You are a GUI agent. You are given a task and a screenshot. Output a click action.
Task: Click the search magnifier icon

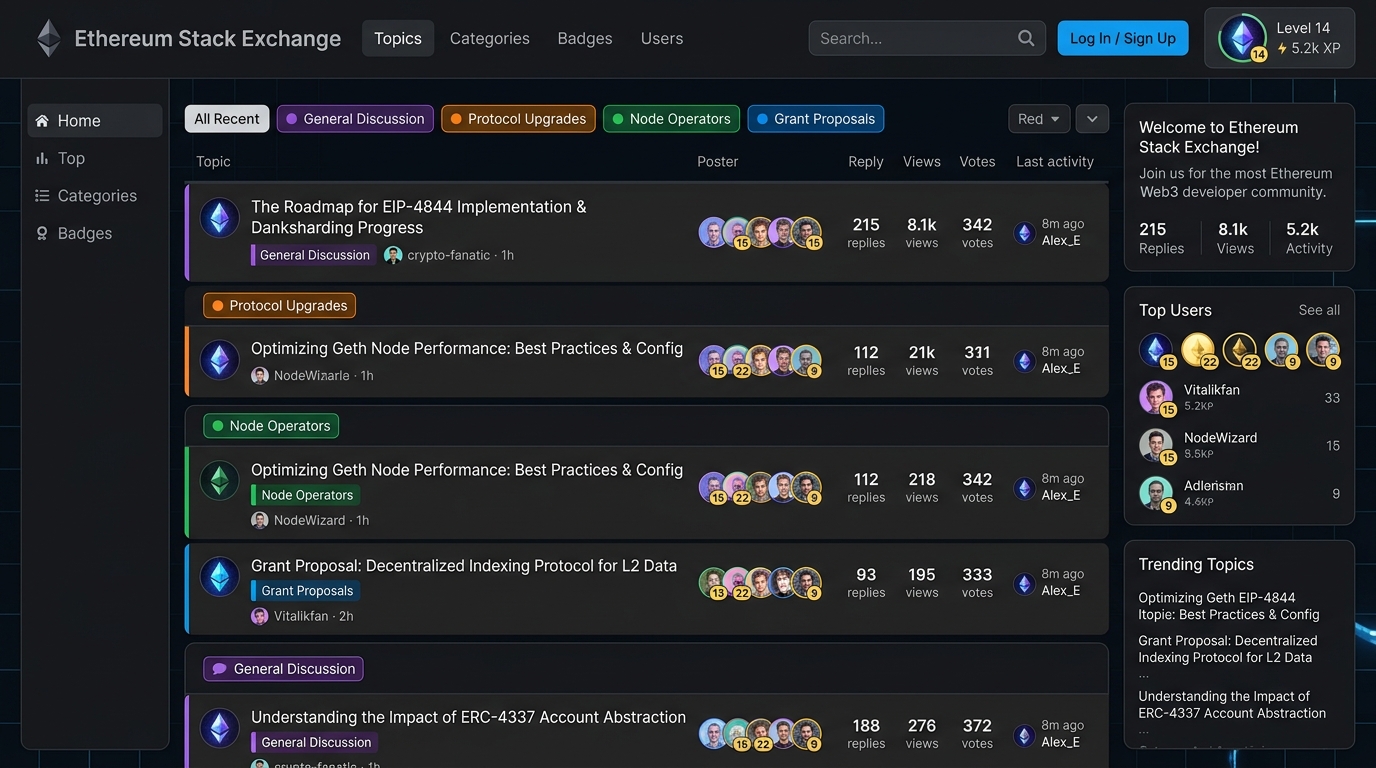point(1026,38)
